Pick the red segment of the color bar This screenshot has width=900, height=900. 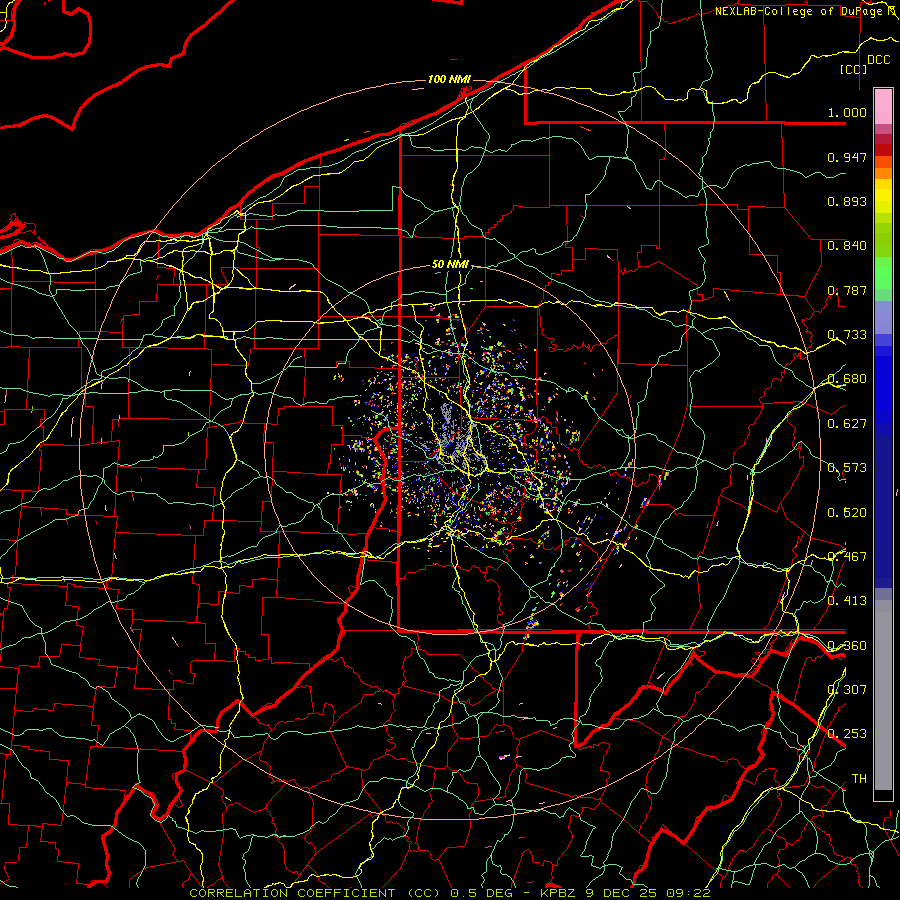883,150
